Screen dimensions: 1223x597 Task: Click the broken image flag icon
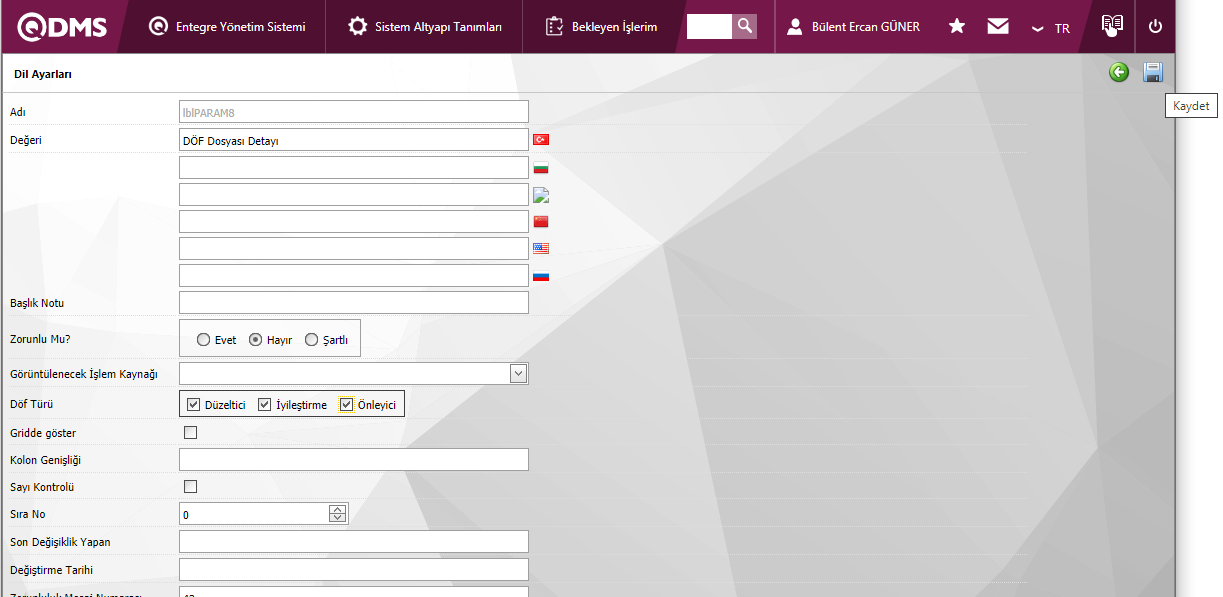(541, 194)
